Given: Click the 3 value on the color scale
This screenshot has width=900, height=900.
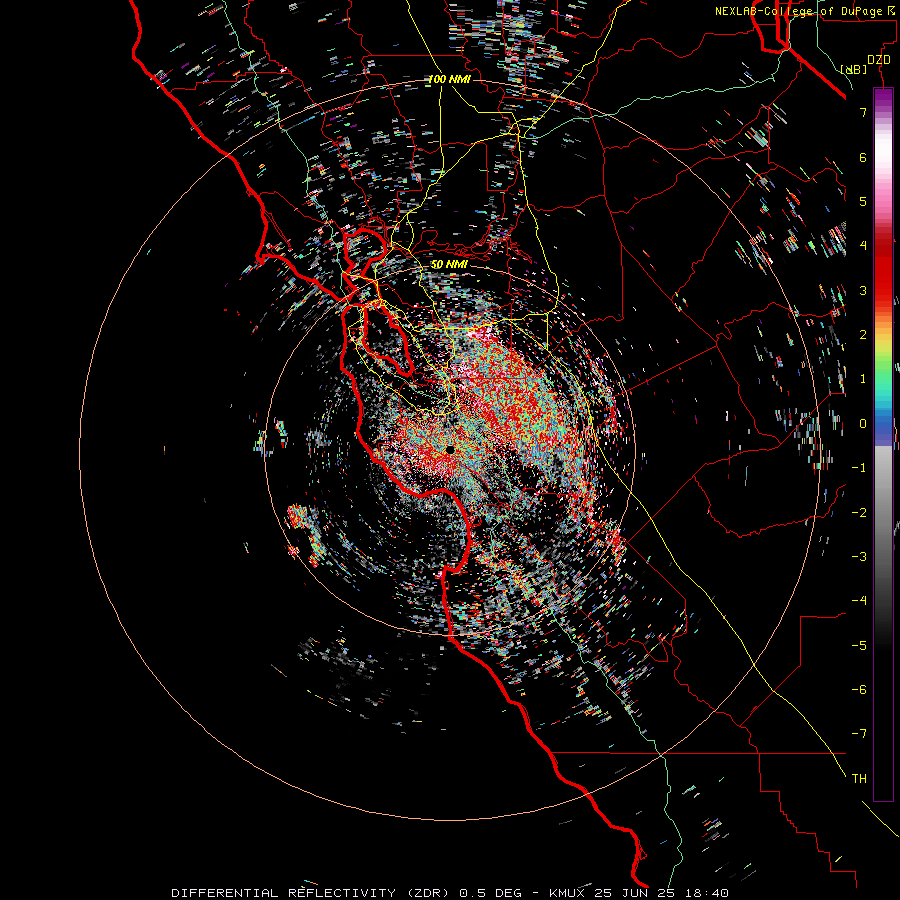Looking at the screenshot, I should point(863,290).
